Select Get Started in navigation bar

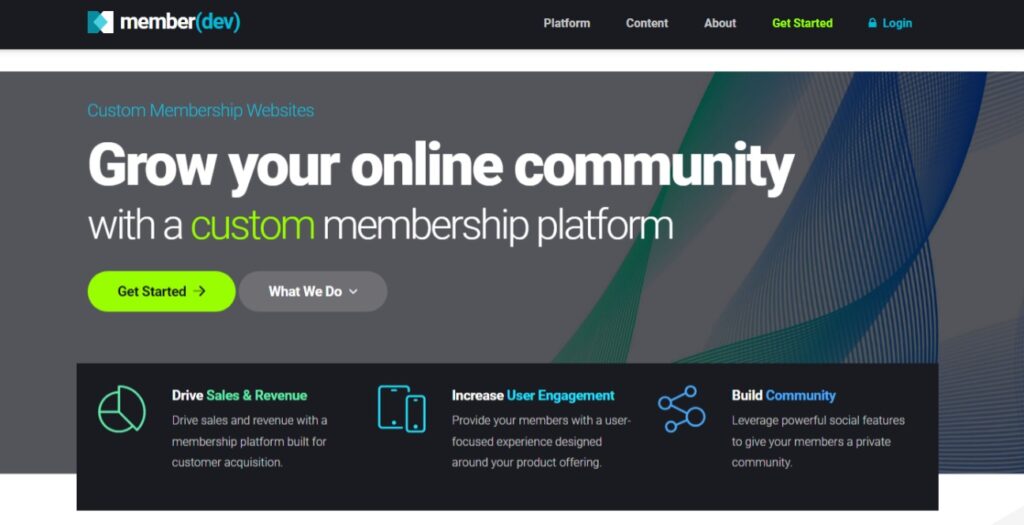(802, 23)
